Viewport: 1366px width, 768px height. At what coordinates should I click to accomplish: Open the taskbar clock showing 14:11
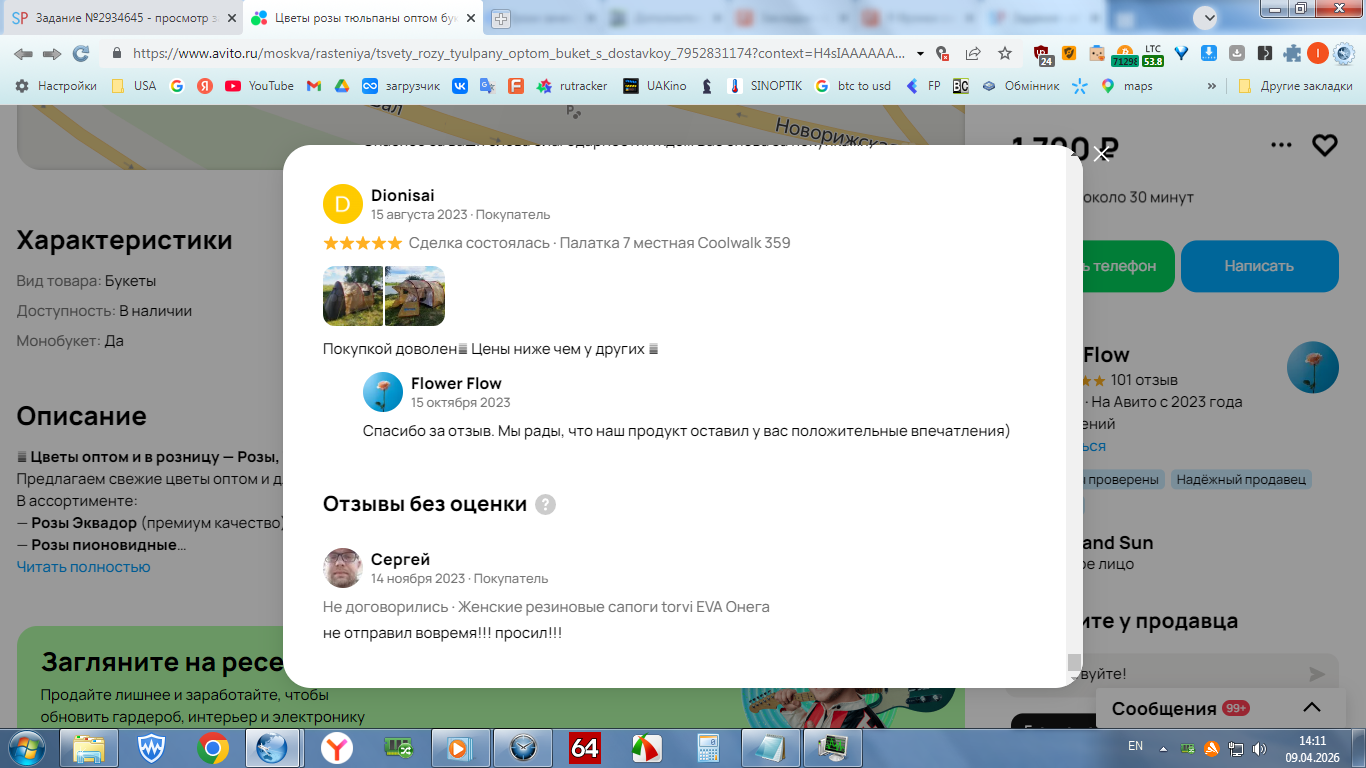1313,747
